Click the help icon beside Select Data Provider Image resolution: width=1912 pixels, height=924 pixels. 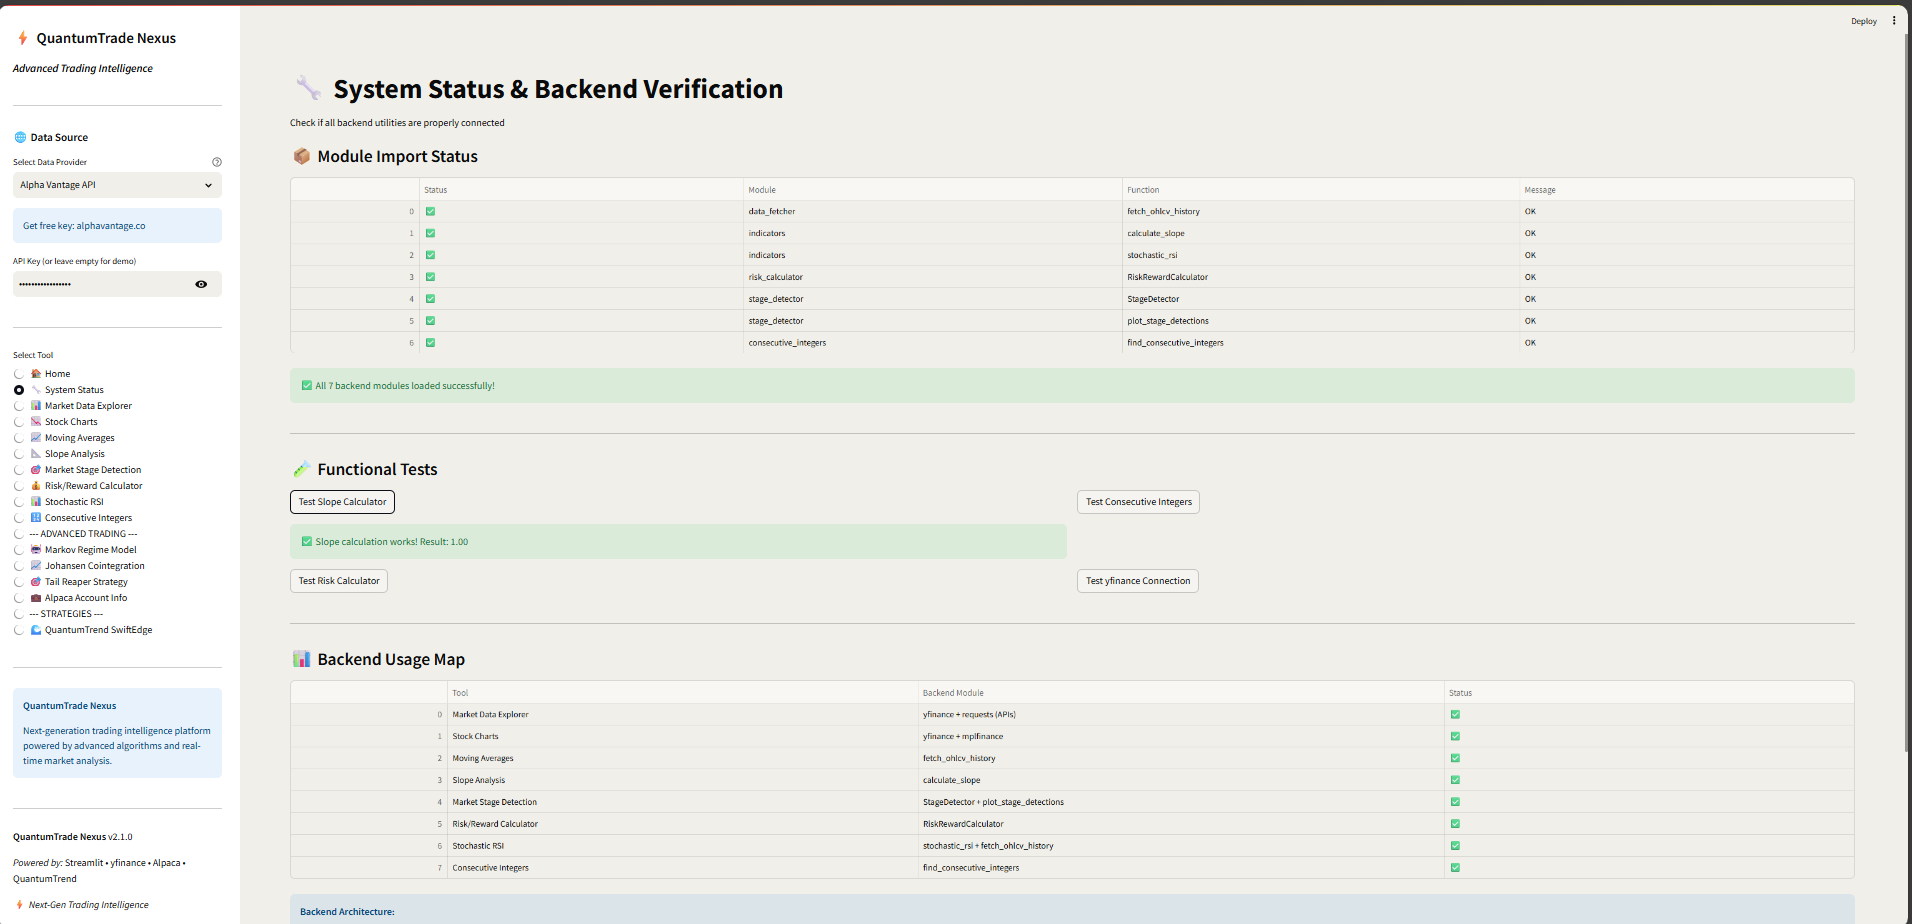click(217, 162)
